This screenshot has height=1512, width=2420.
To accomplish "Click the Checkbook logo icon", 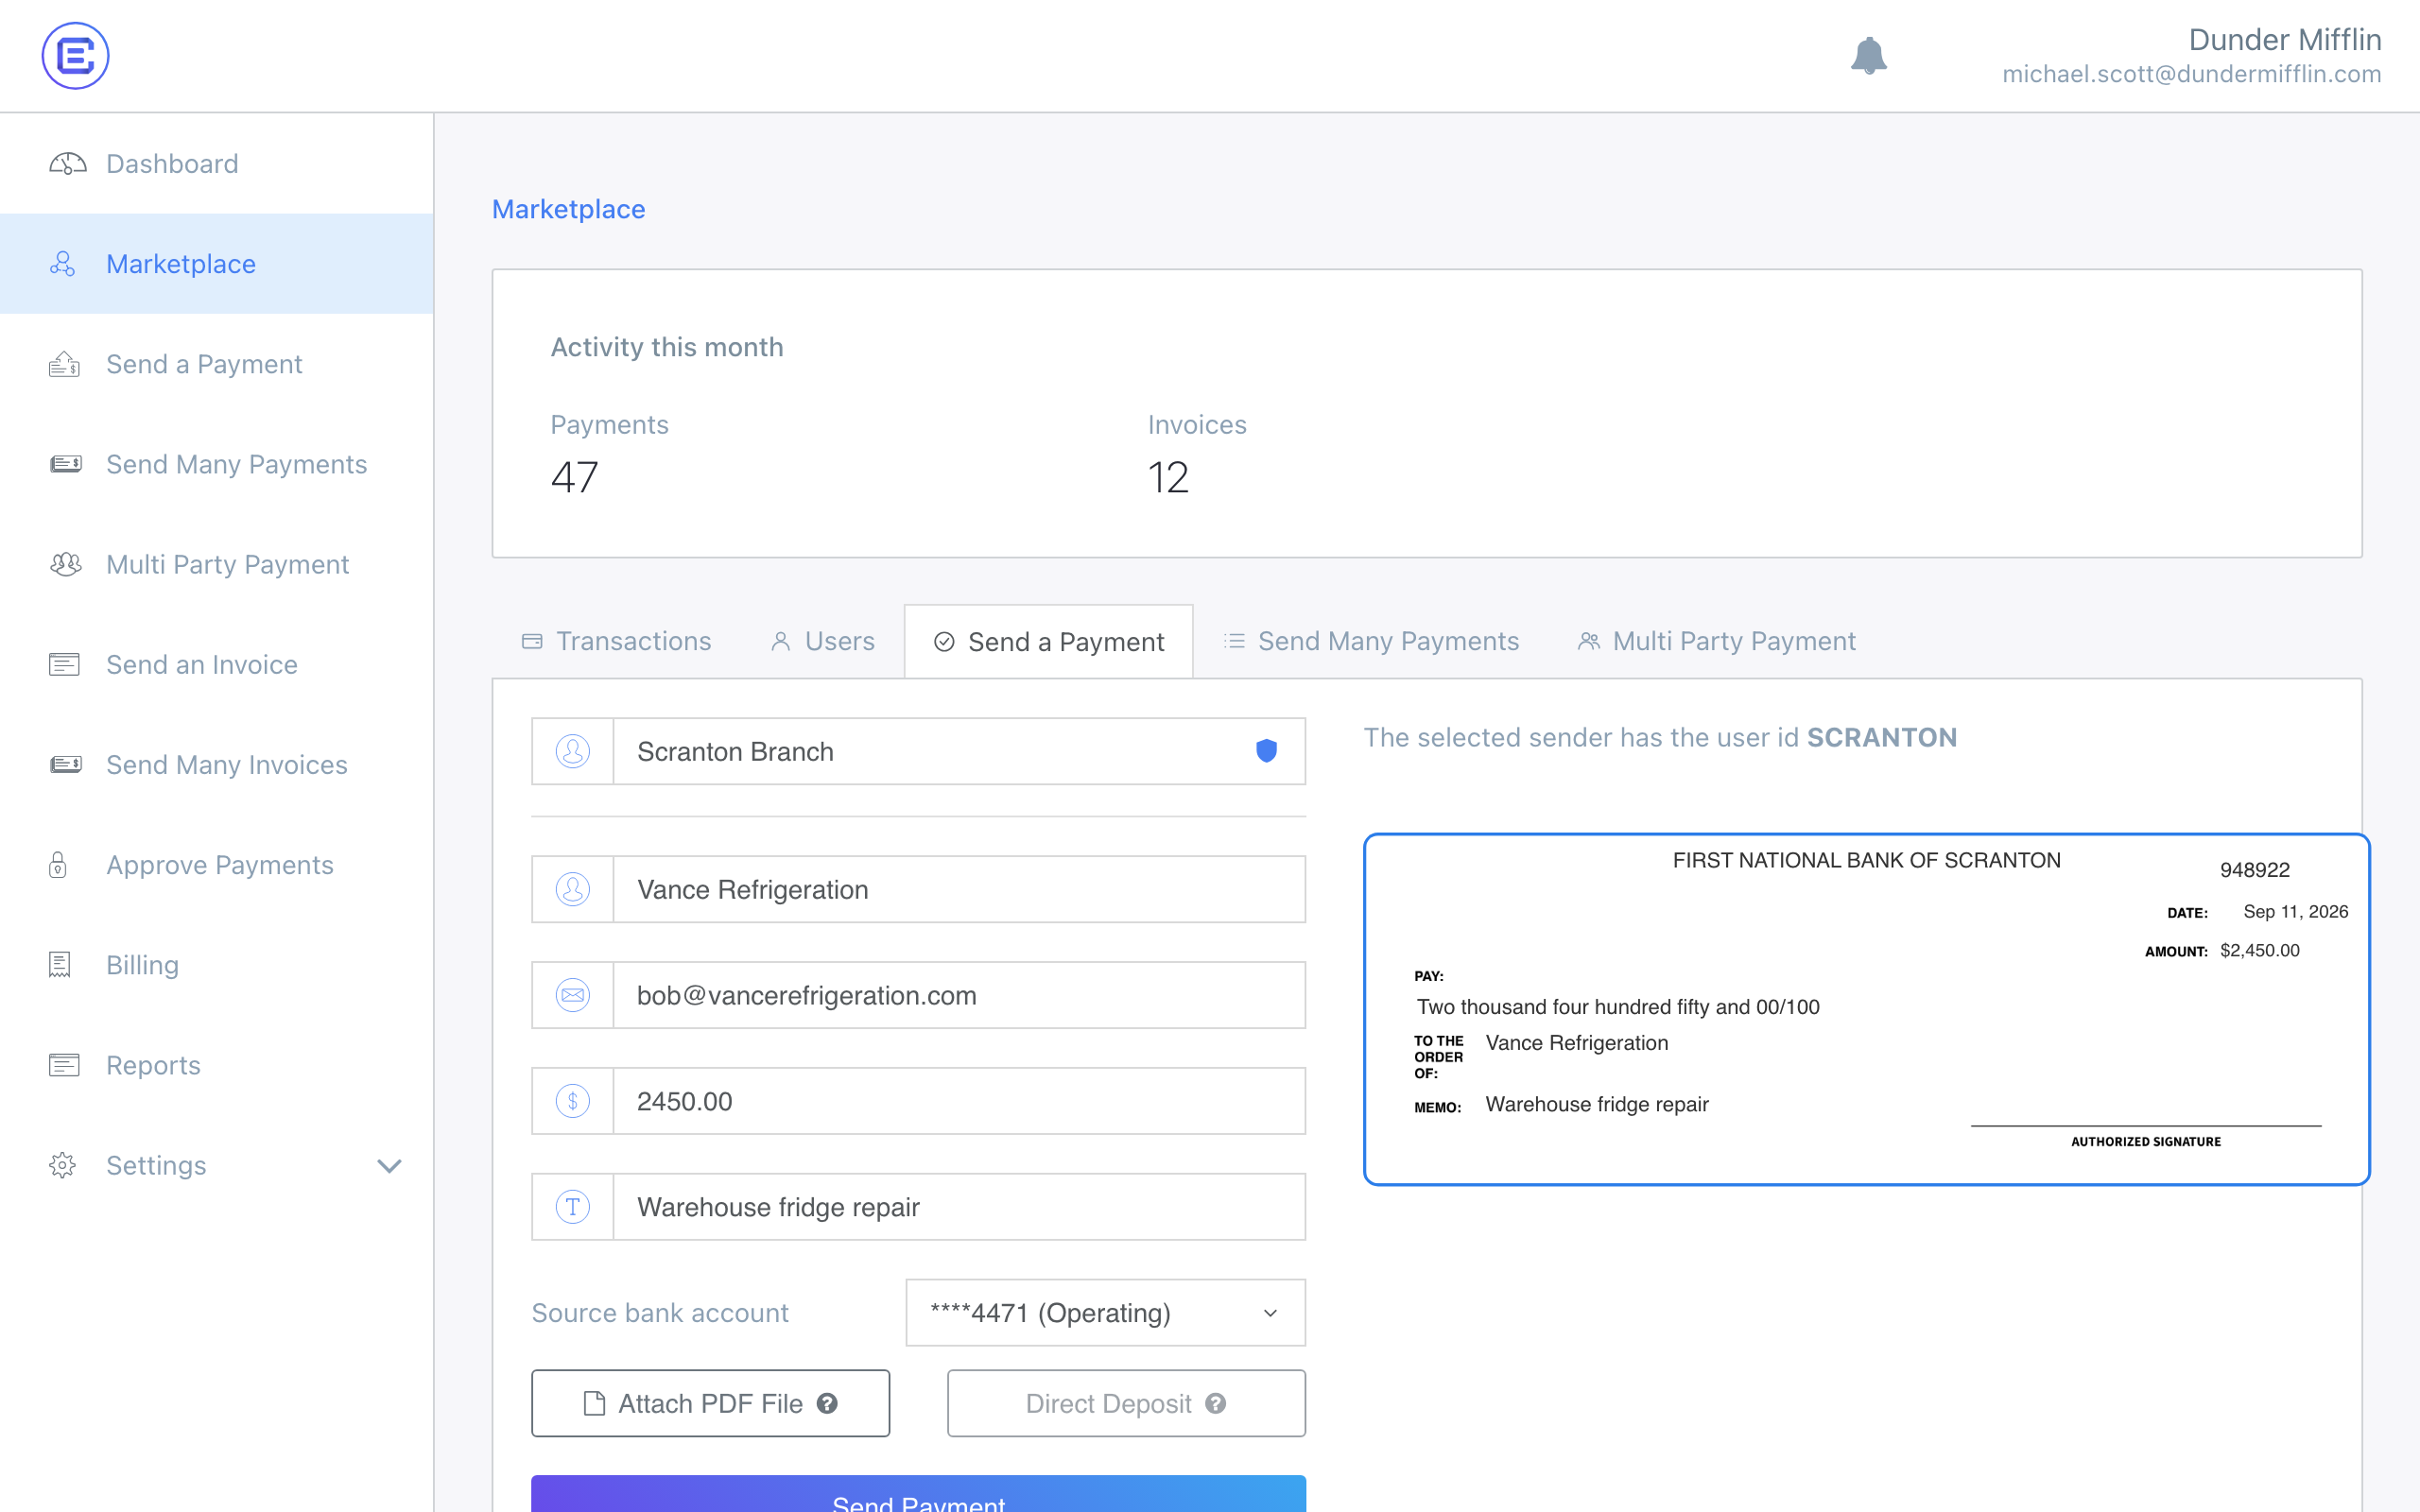I will 75,56.
